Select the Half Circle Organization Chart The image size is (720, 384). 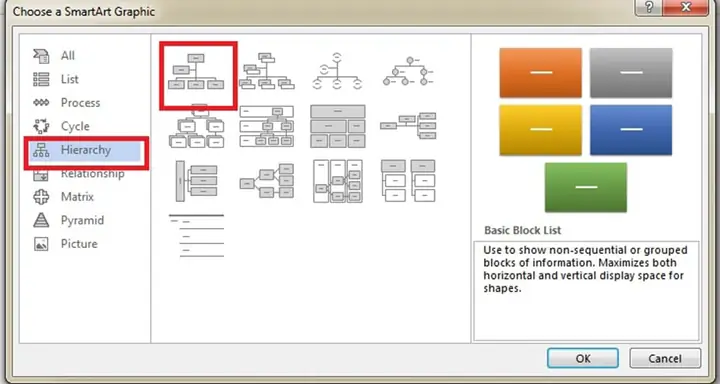point(338,71)
